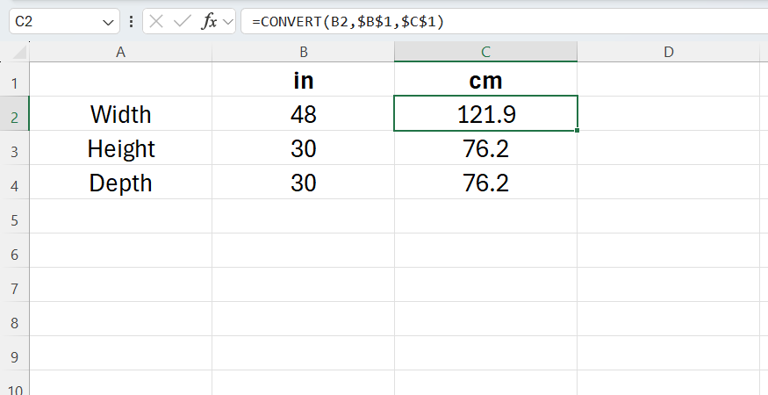
Task: Click the Select All corner triangle
Action: [x=19, y=52]
